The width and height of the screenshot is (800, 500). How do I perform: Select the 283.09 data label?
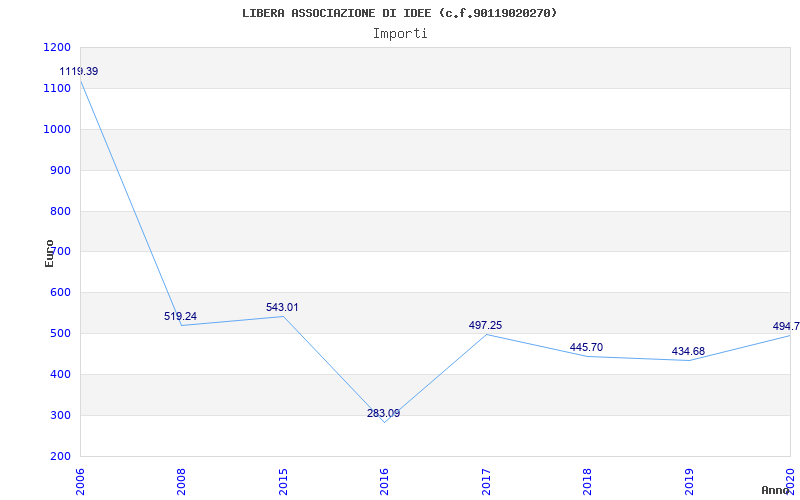point(384,413)
